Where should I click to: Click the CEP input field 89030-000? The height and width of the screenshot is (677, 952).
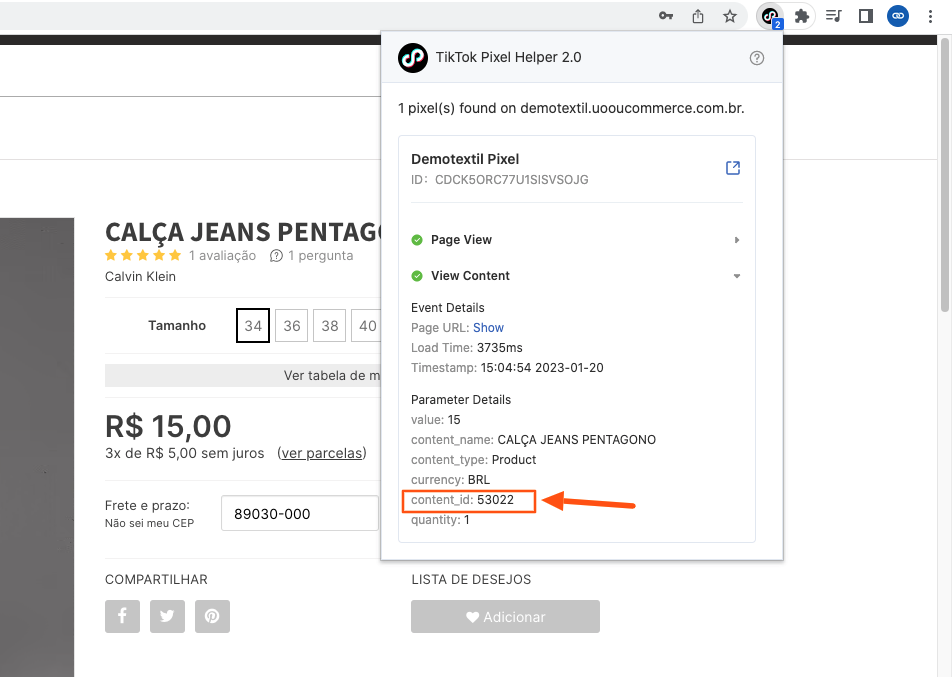(300, 514)
